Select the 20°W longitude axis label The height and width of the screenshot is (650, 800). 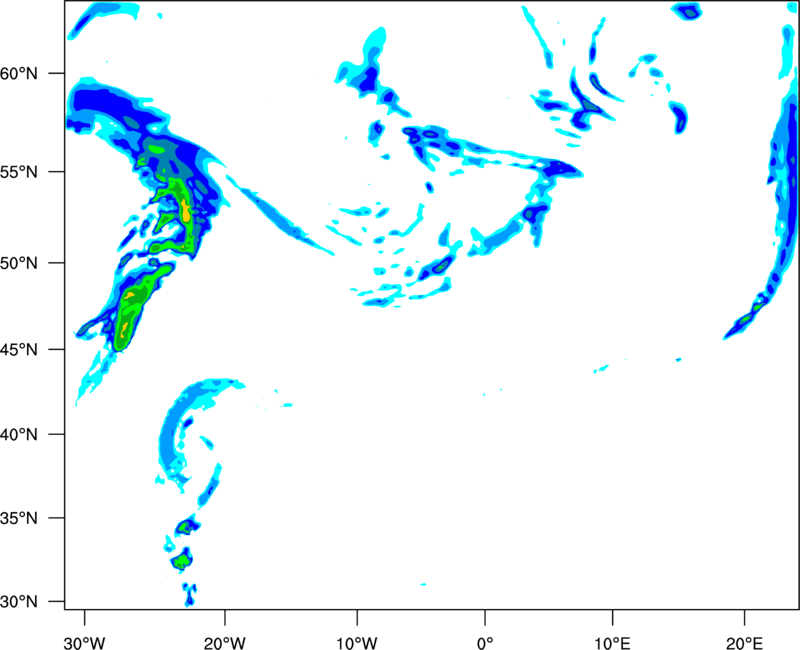[x=225, y=643]
